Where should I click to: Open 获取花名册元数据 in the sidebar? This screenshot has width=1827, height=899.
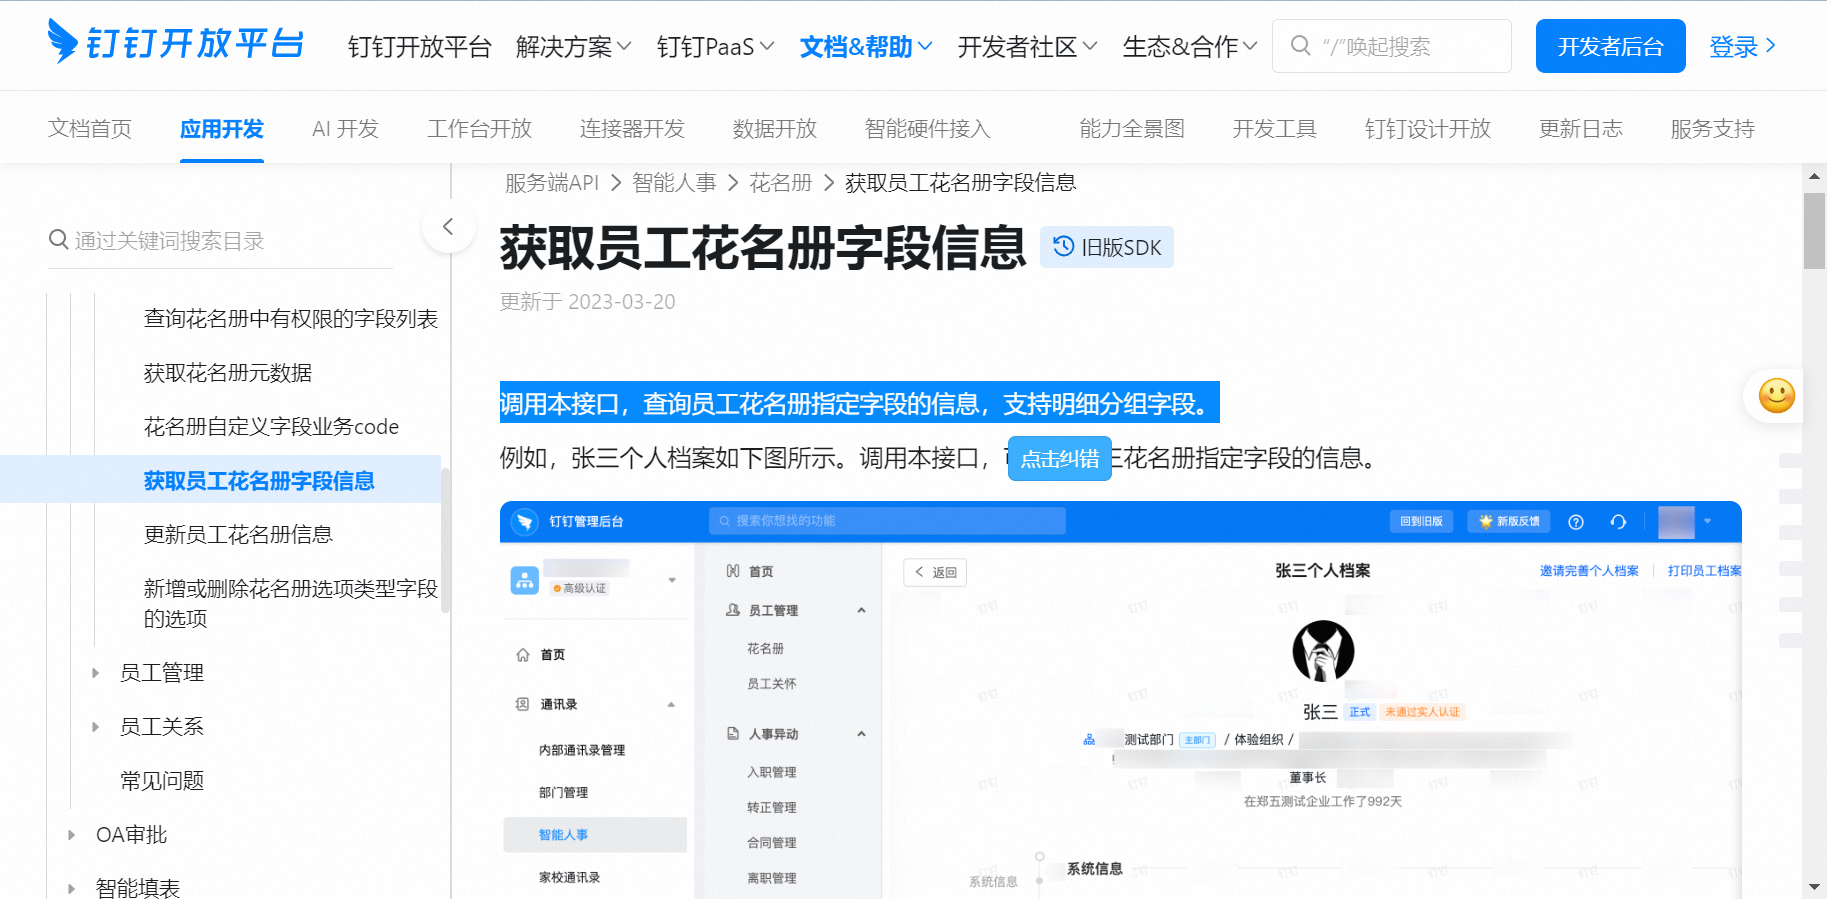pos(228,373)
